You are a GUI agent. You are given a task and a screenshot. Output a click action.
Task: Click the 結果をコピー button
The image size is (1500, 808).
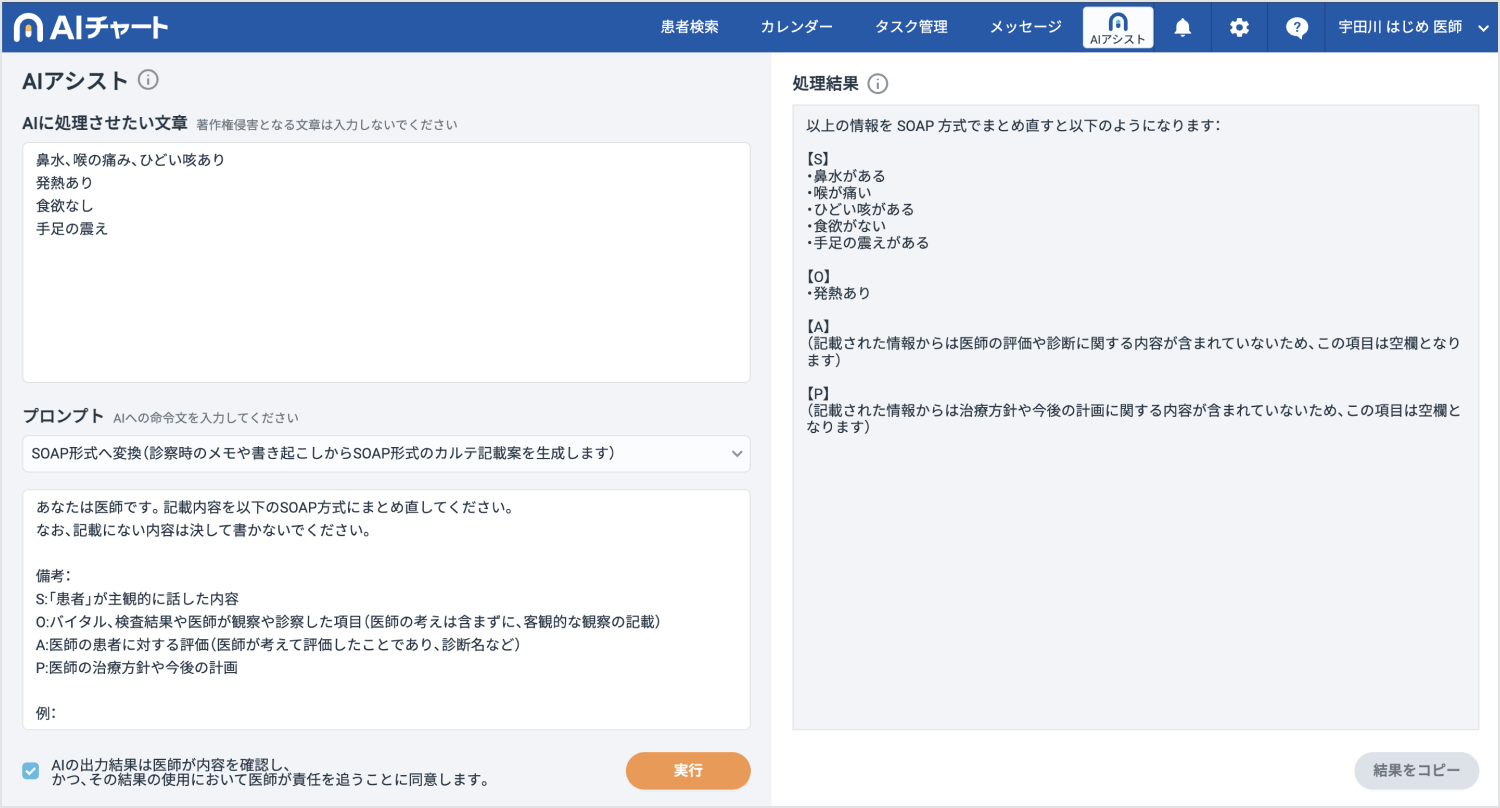[x=1416, y=771]
